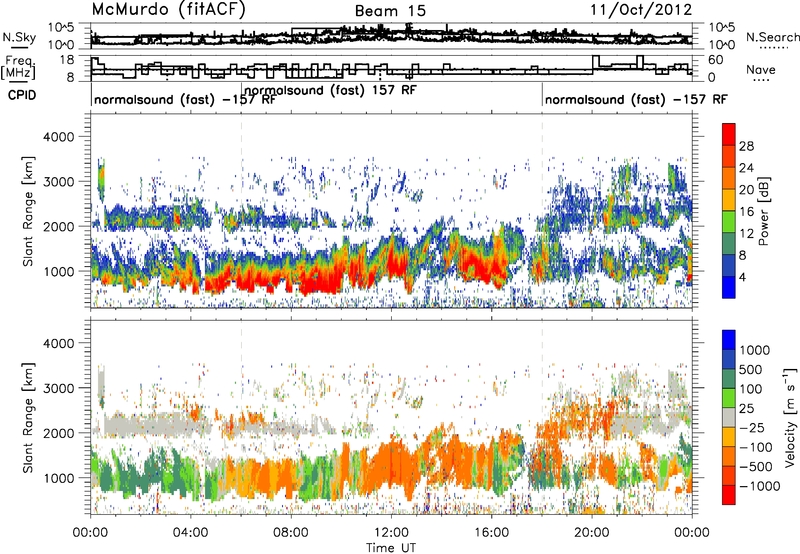Screen dimensions: 800x554
Task: Click the light green Velocity colorbar segment near 100
Action: (x=729, y=398)
